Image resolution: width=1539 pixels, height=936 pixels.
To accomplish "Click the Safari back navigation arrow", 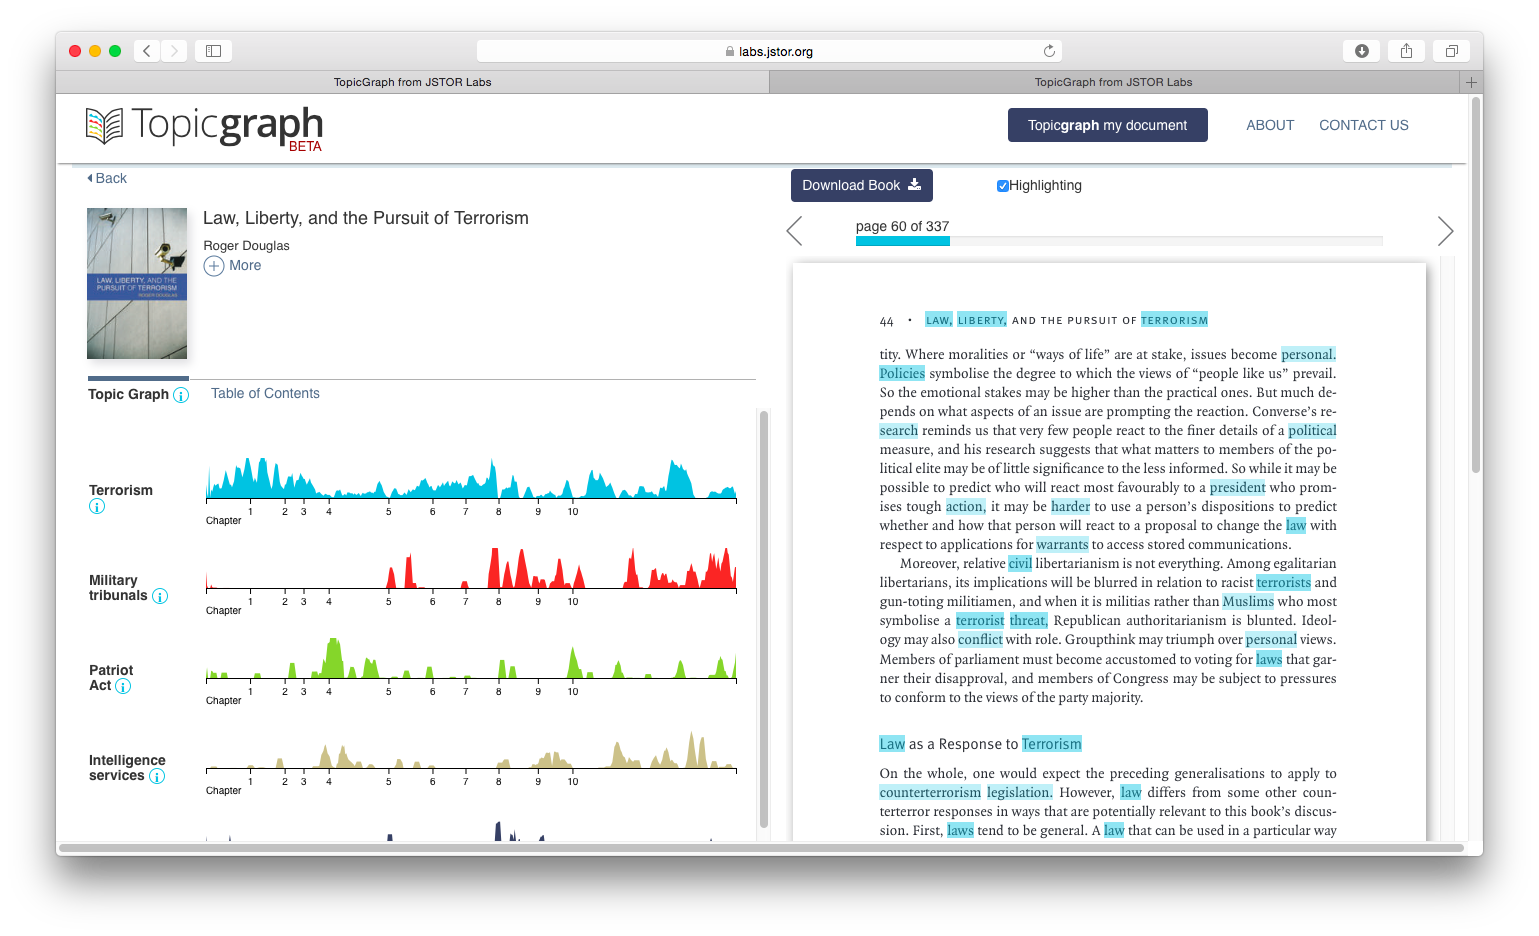I will coord(147,51).
